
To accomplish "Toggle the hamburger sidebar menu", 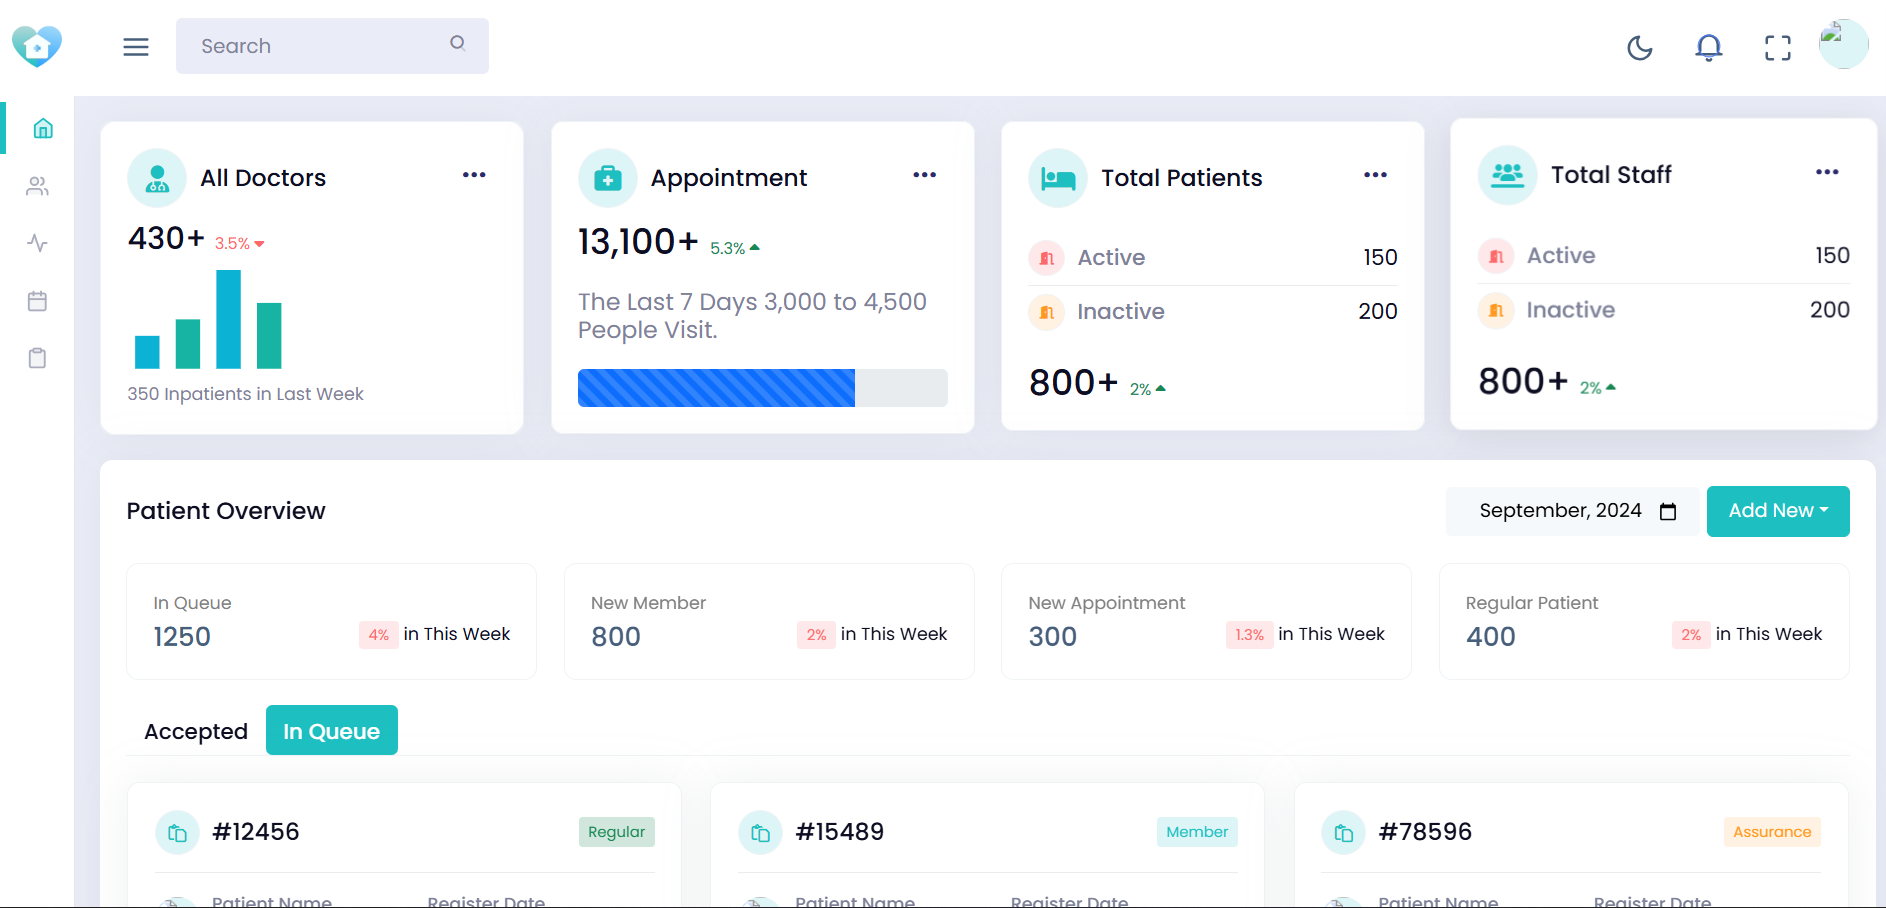I will coord(136,47).
